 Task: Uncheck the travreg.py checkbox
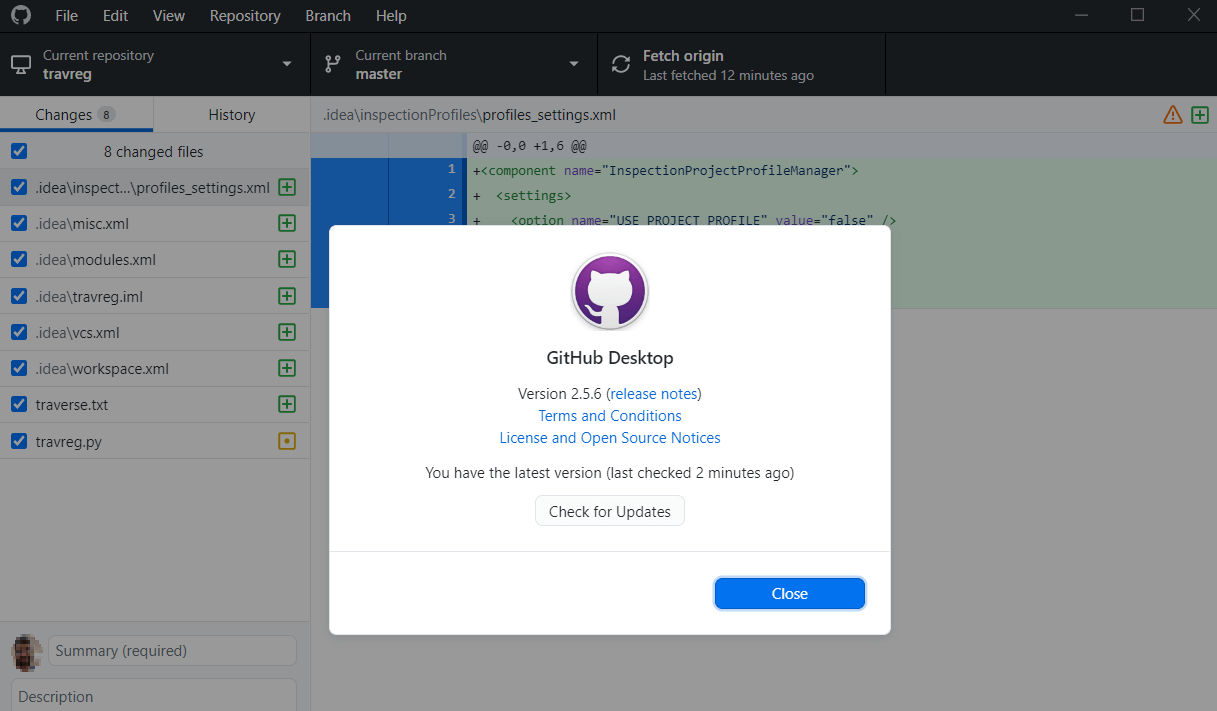[x=19, y=440]
